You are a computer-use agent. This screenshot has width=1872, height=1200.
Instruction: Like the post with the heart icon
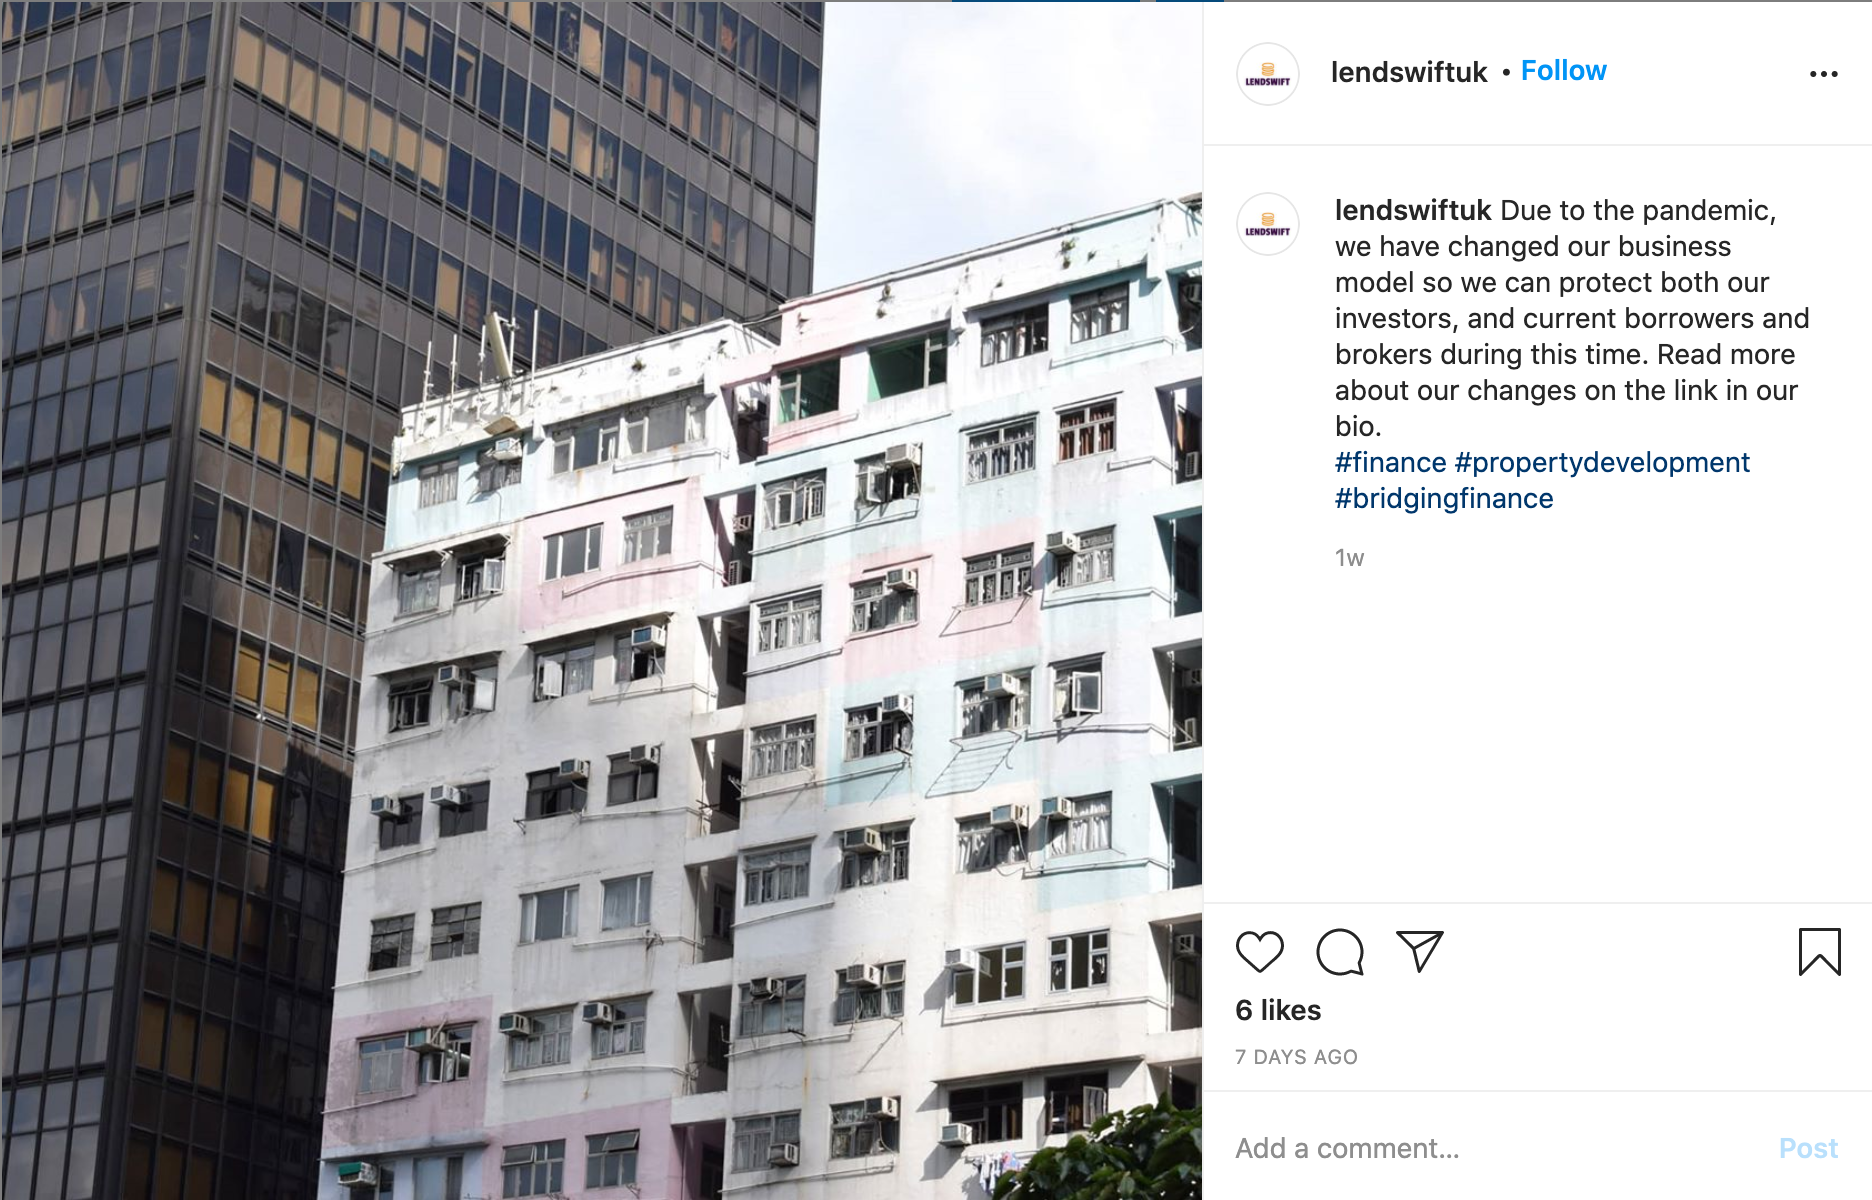tap(1259, 951)
